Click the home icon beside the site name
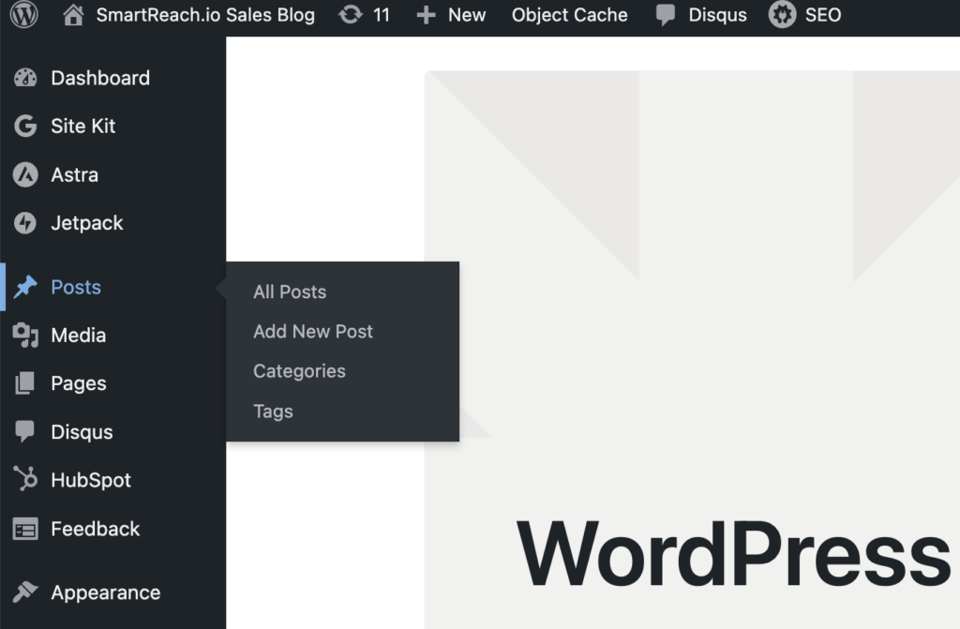 (x=73, y=15)
